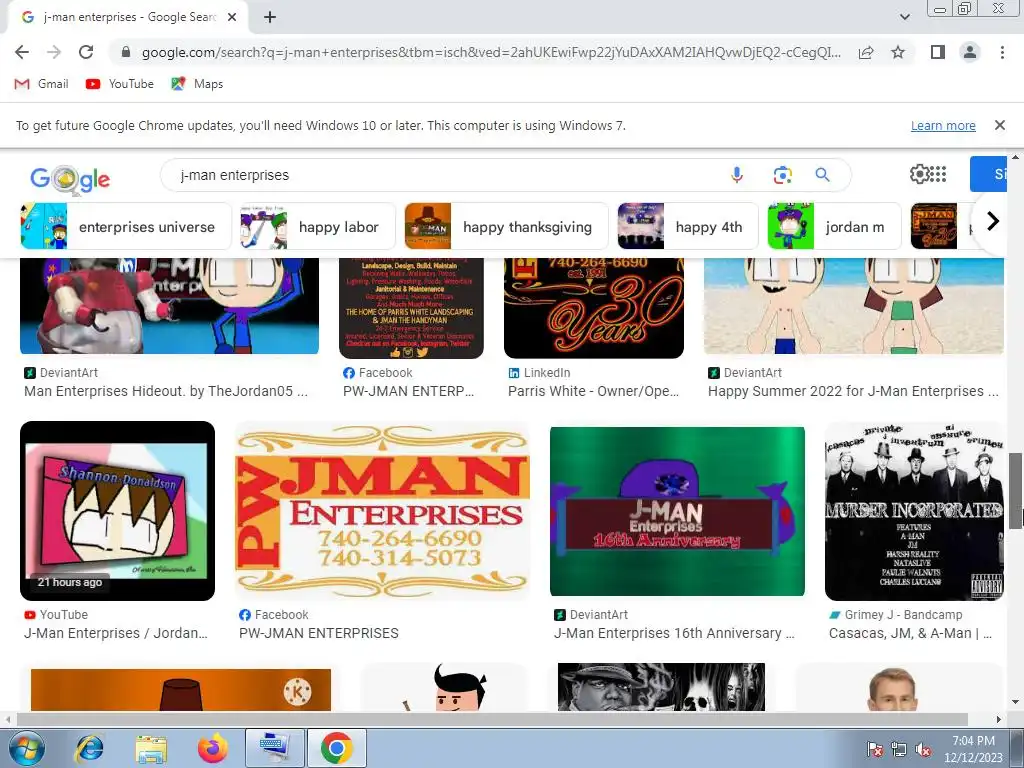
Task: Launch Internet Explorer from taskbar
Action: [x=89, y=748]
